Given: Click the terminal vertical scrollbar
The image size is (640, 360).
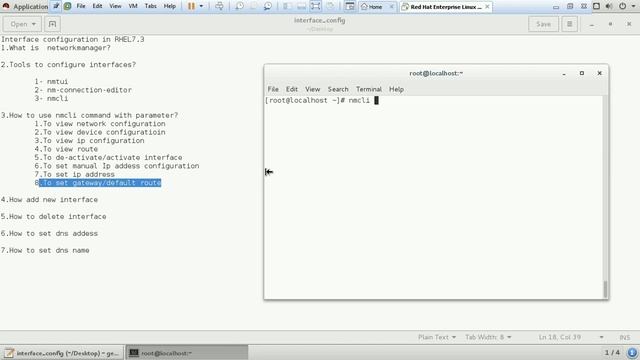Looking at the screenshot, I should 605,289.
